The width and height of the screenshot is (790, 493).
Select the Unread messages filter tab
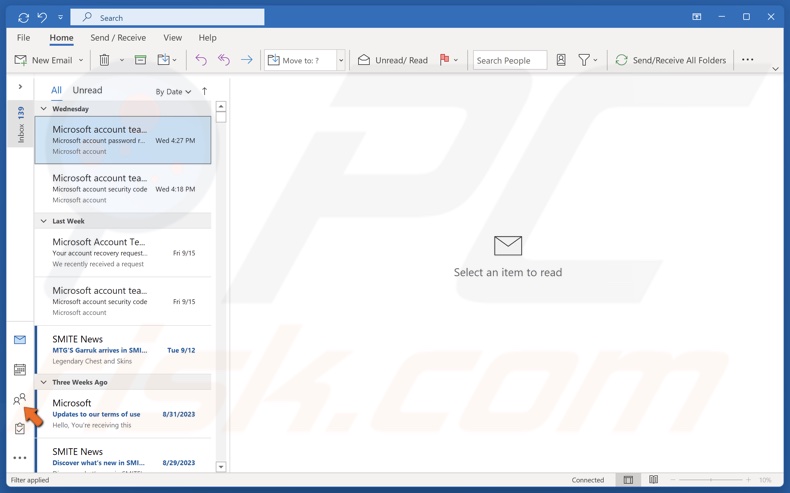(x=87, y=90)
